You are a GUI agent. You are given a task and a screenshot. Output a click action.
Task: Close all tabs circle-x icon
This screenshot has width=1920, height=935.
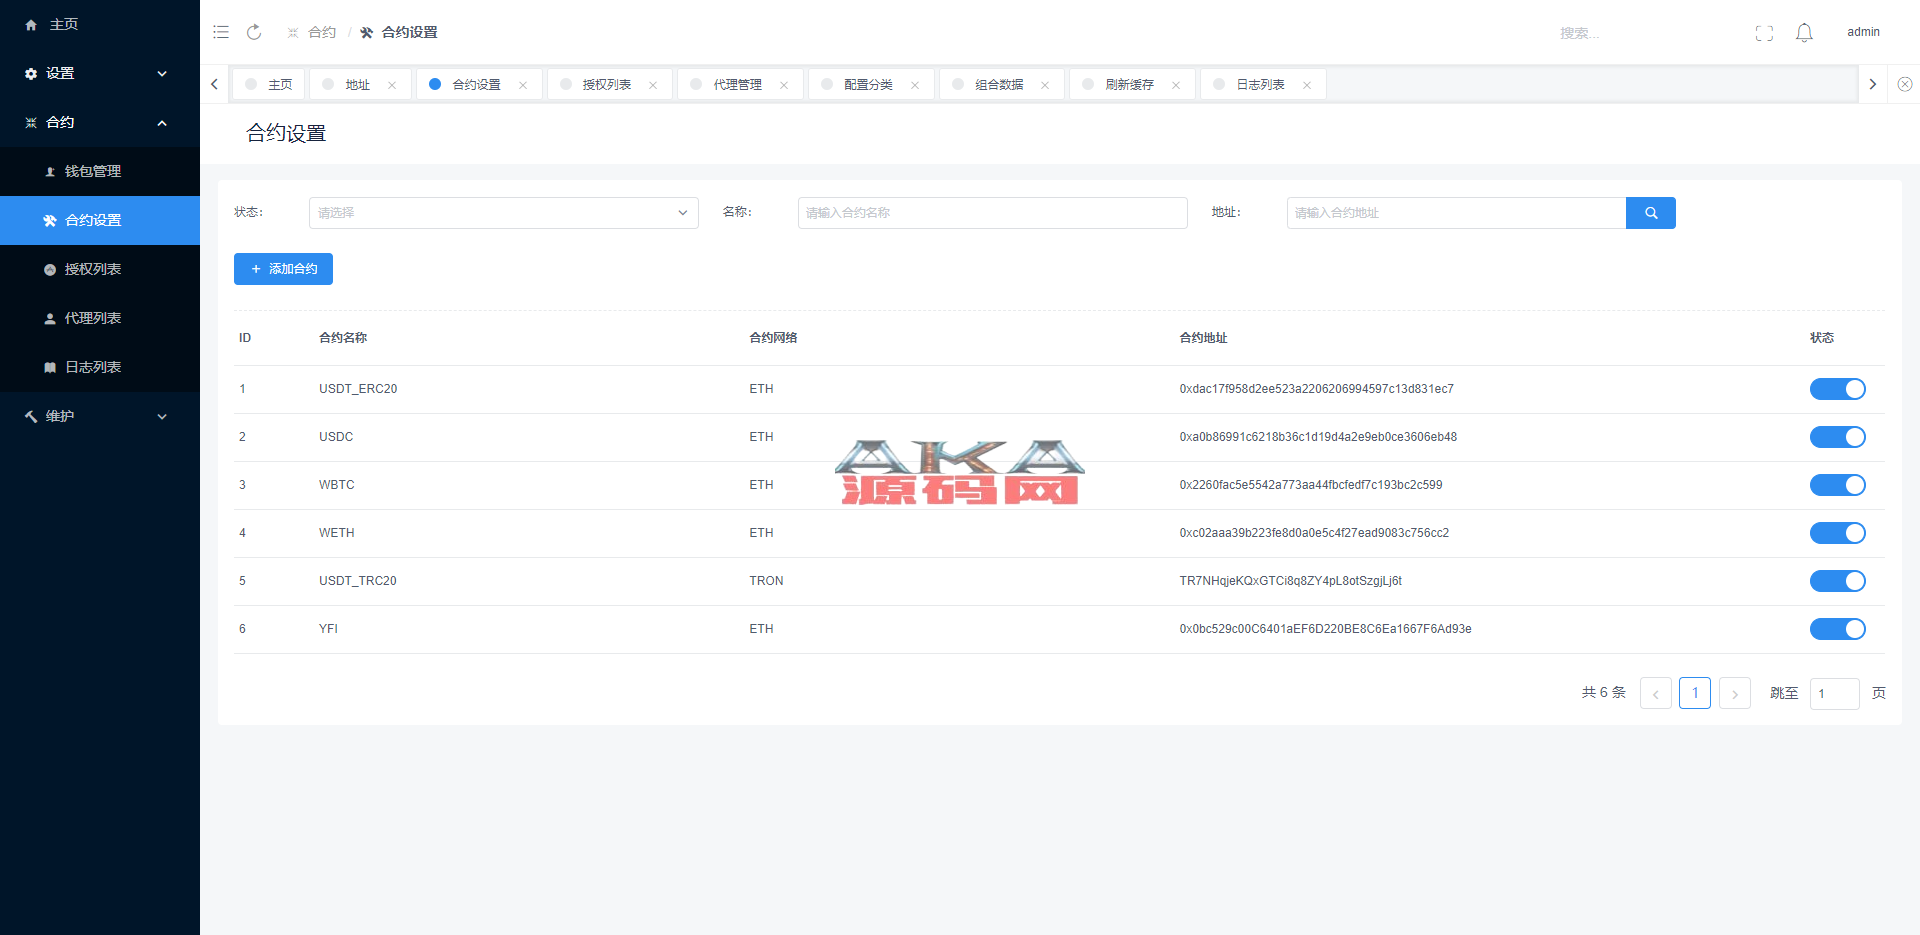pos(1904,85)
